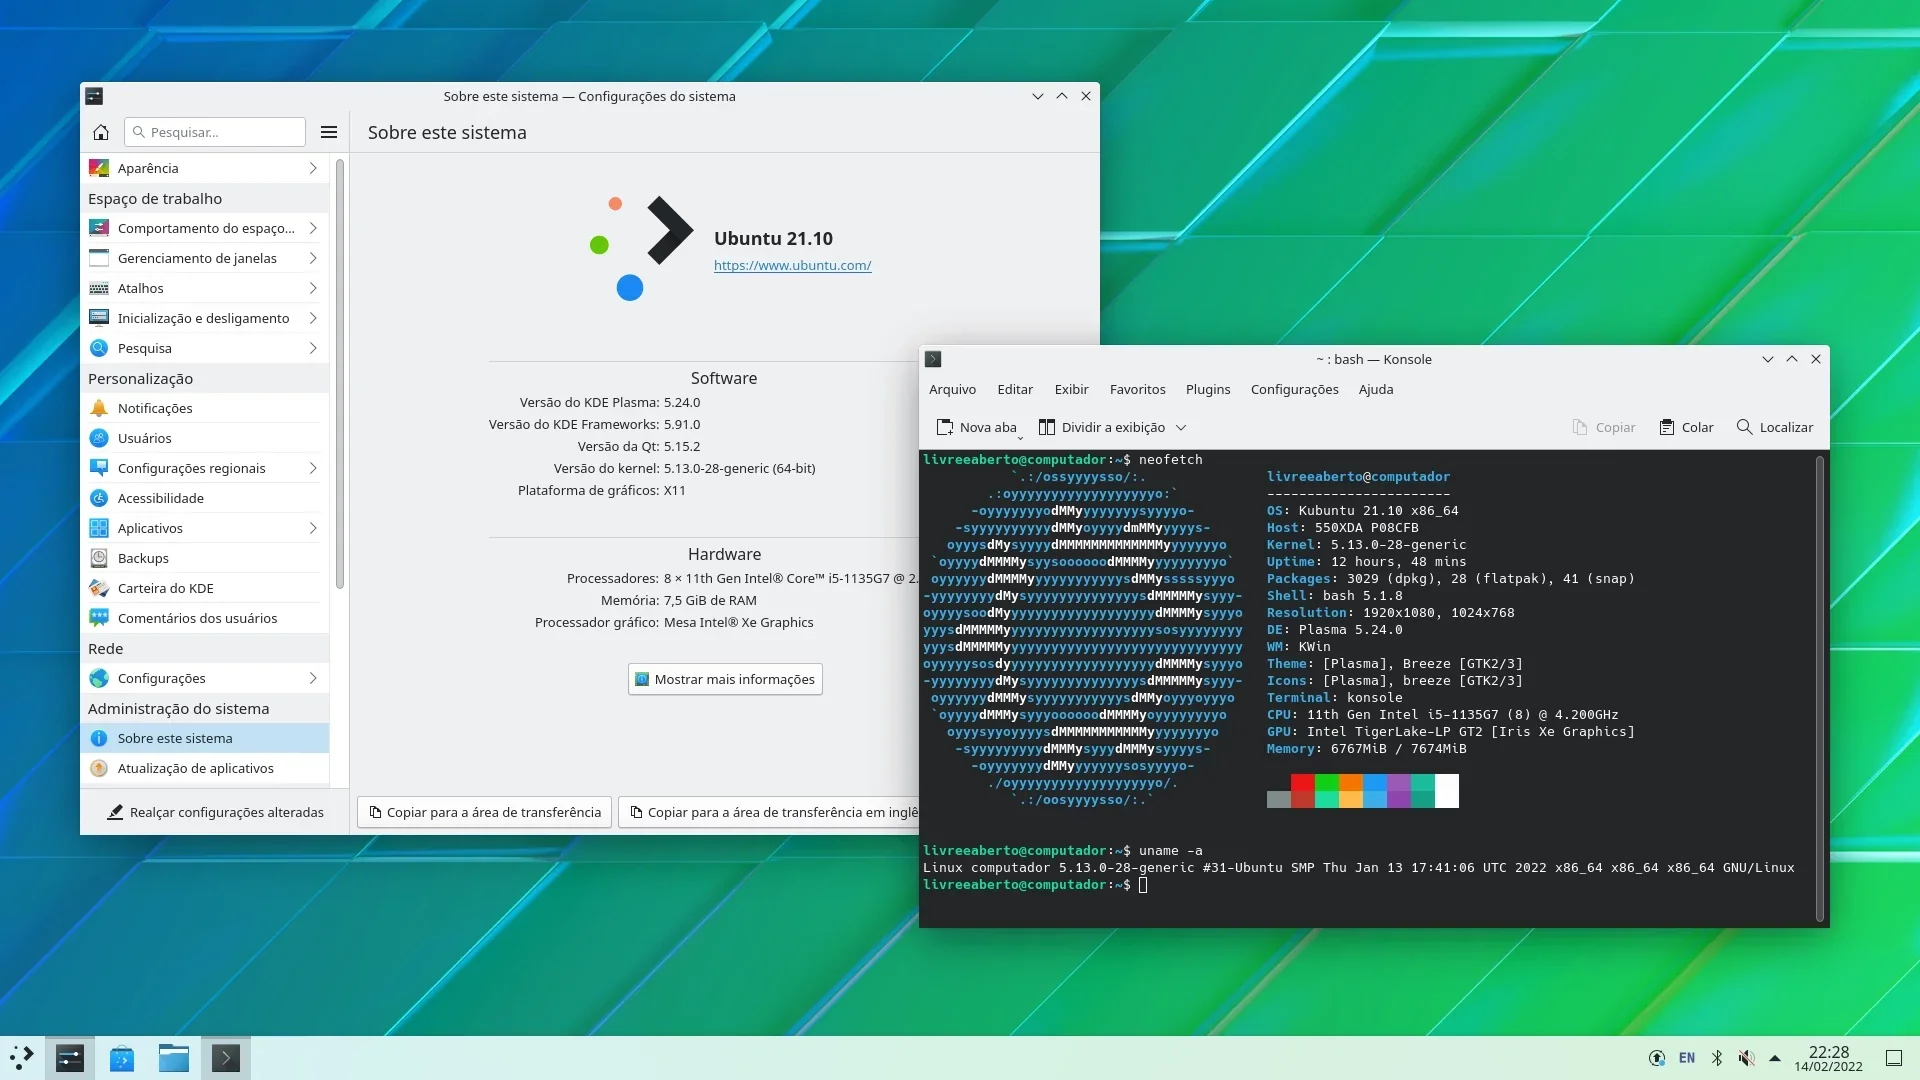Screen dimensions: 1920x1080
Task: Click the Atalhos keyboard icon
Action: (x=99, y=288)
